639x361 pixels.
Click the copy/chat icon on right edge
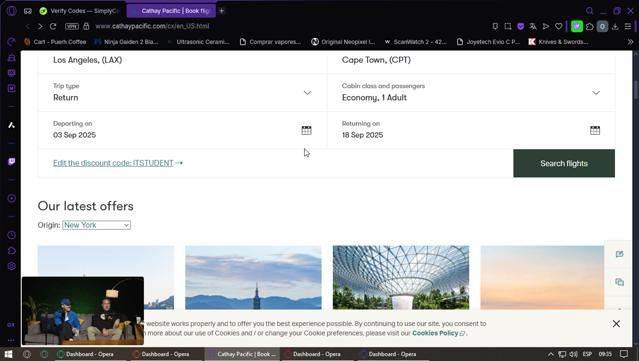point(619,282)
